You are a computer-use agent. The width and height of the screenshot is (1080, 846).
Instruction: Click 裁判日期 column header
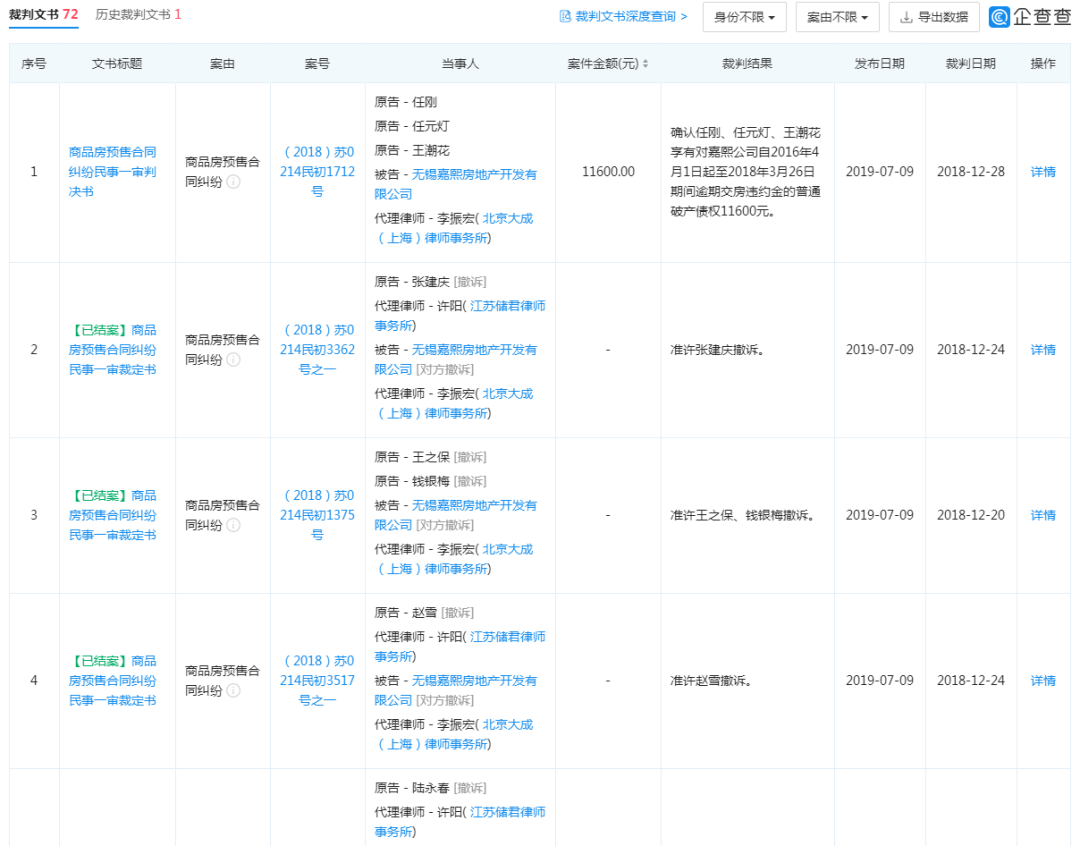click(970, 63)
